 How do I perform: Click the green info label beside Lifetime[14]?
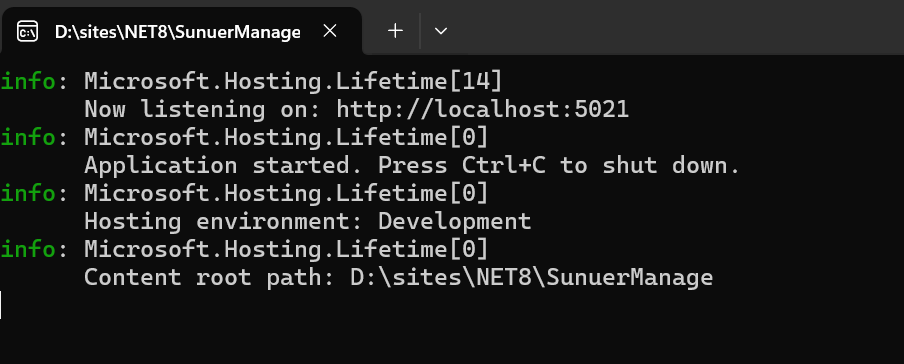[28, 81]
